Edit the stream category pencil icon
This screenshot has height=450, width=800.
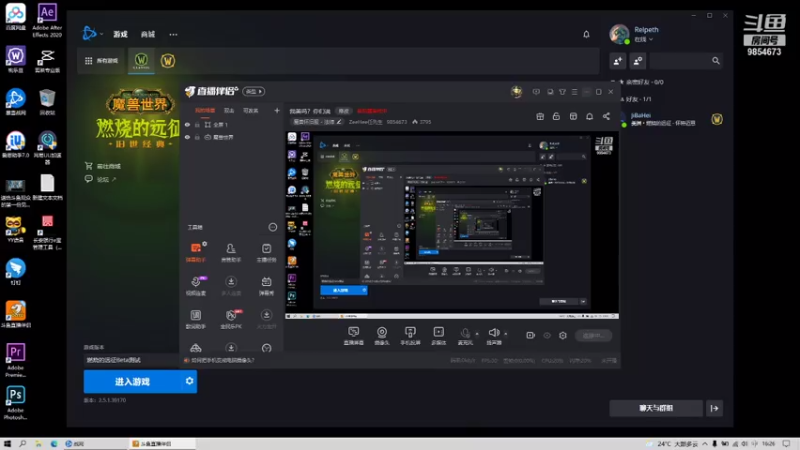339,122
